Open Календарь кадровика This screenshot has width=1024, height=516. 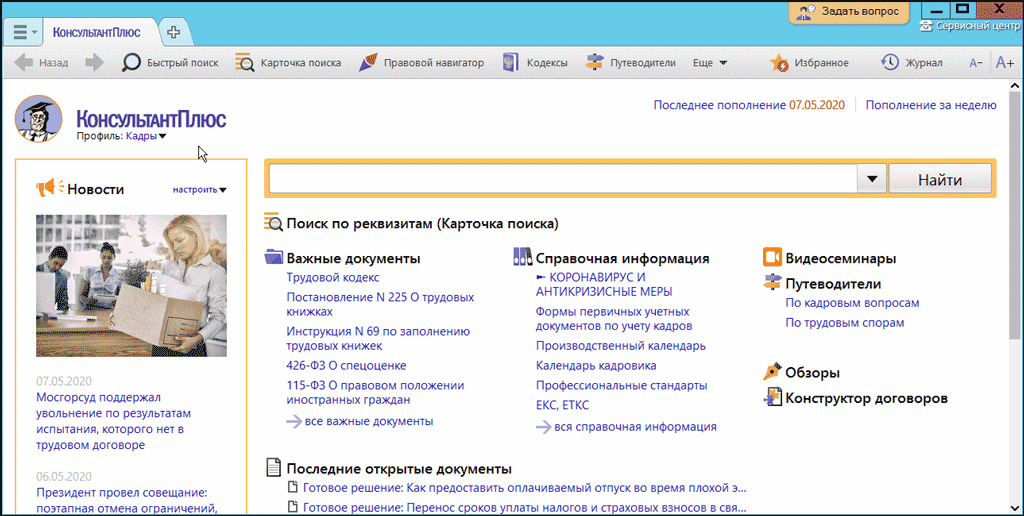pyautogui.click(x=596, y=366)
